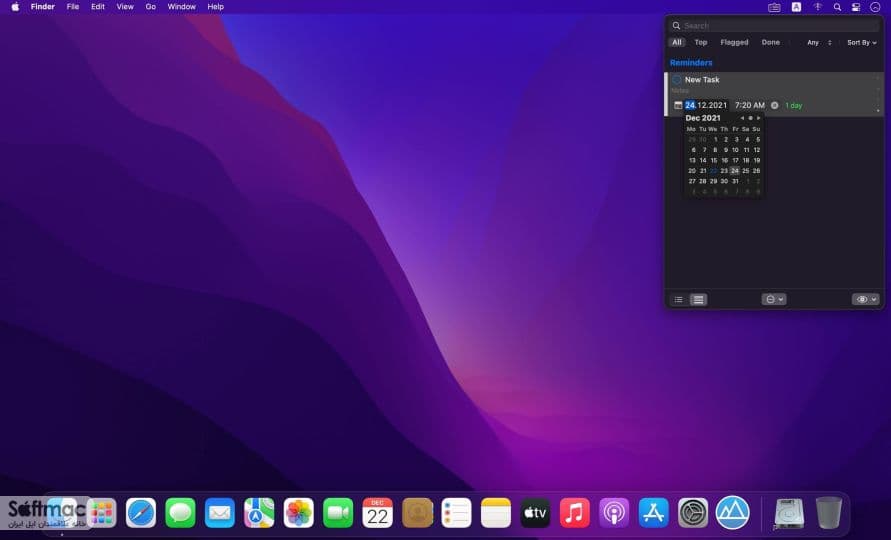
Task: Switch to expanded list view icon
Action: [x=698, y=300]
